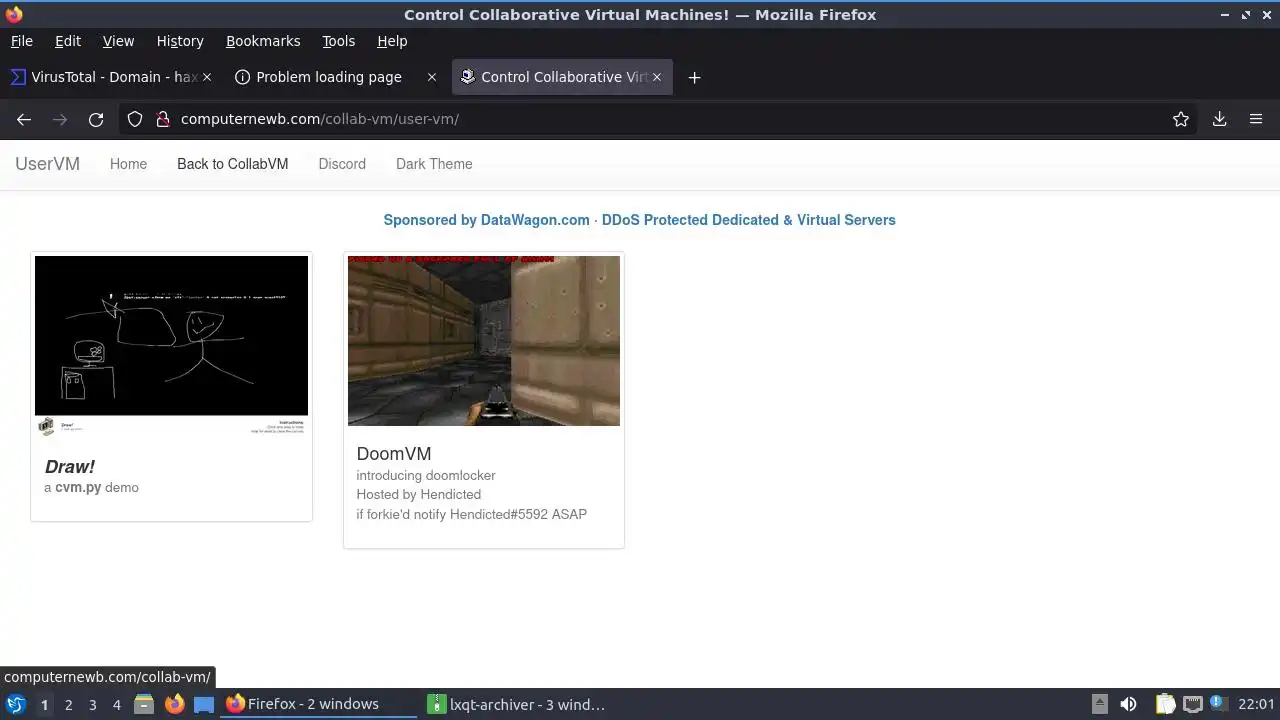1280x720 pixels.
Task: Close the VirusTotal tab
Action: click(207, 77)
